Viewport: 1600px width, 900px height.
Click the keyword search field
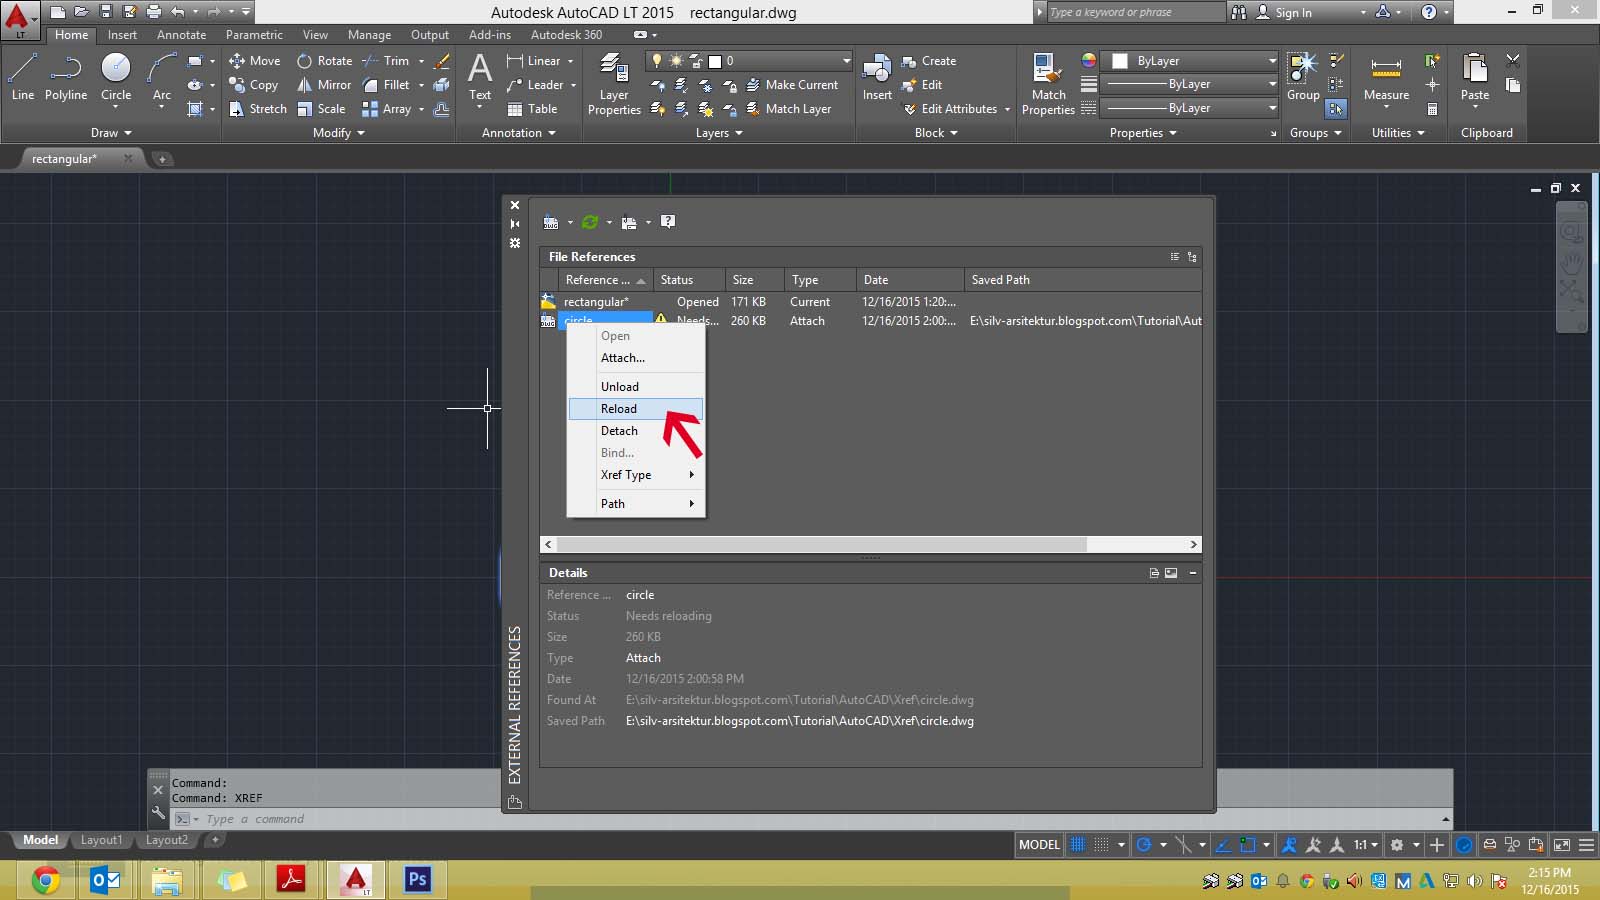coord(1135,12)
